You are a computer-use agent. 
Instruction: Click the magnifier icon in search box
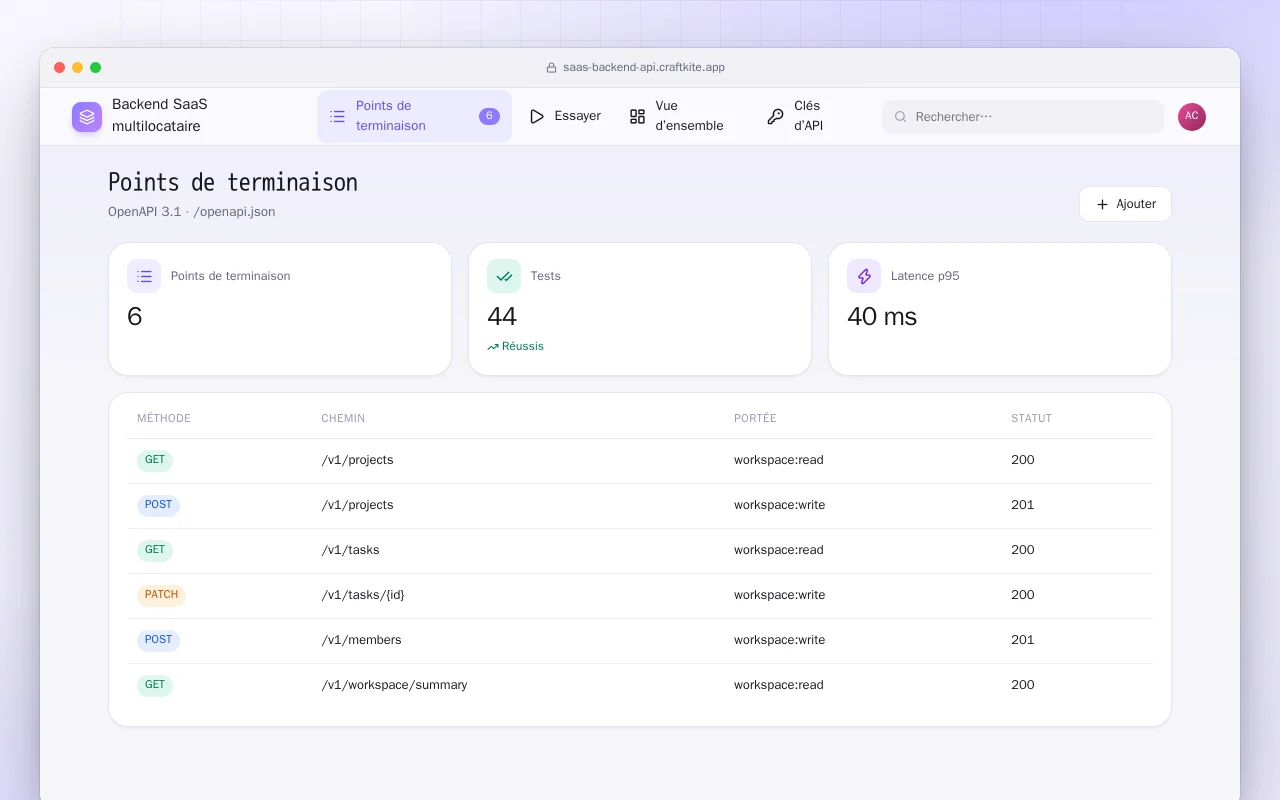tap(901, 117)
